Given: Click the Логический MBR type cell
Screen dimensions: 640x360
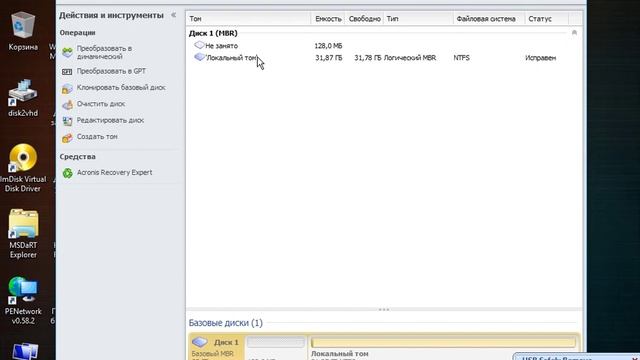Looking at the screenshot, I should [x=410, y=58].
